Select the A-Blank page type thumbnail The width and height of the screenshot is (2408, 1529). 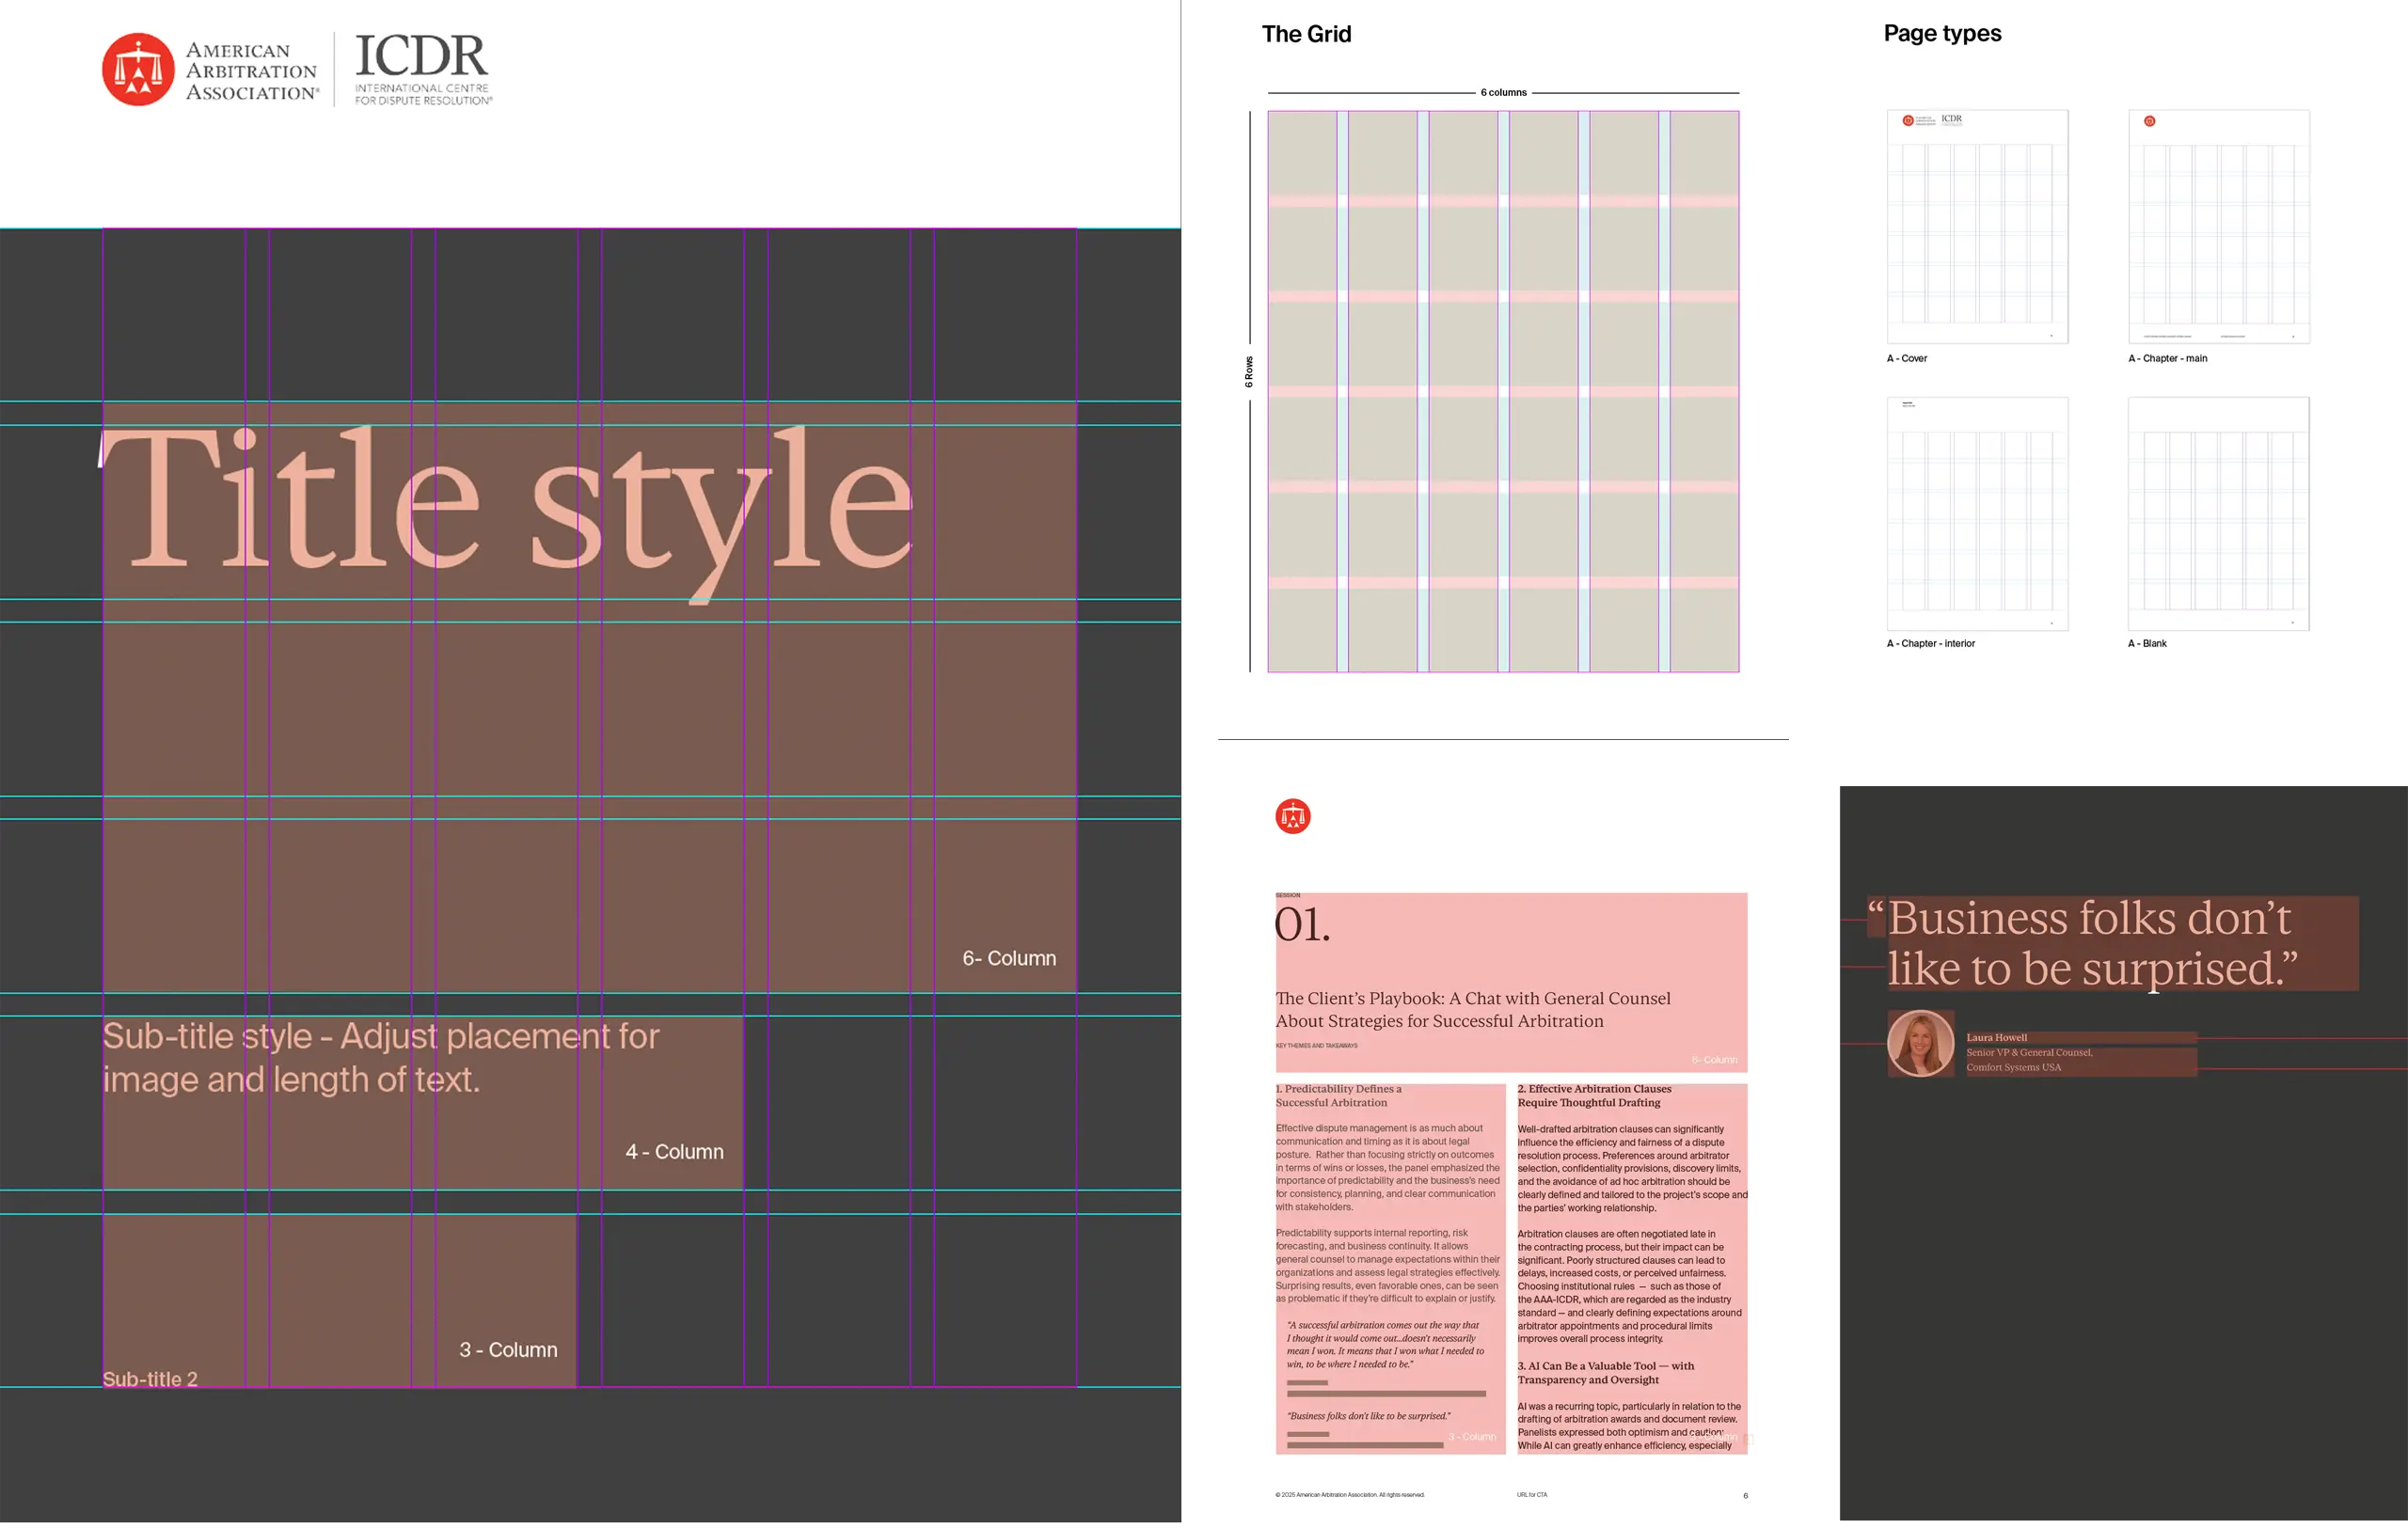coord(2217,513)
